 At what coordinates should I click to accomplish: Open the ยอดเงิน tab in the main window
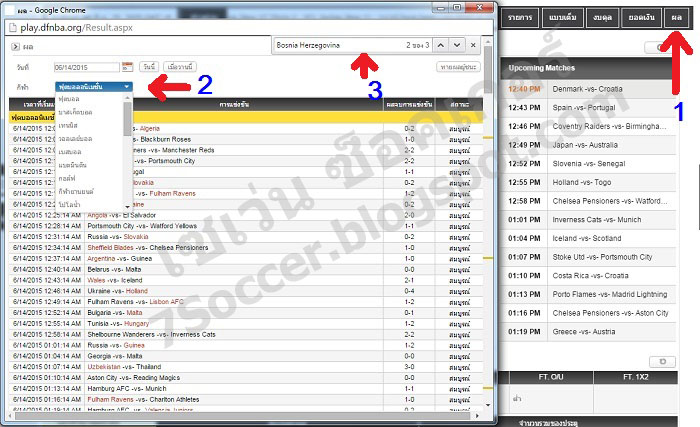pos(641,18)
